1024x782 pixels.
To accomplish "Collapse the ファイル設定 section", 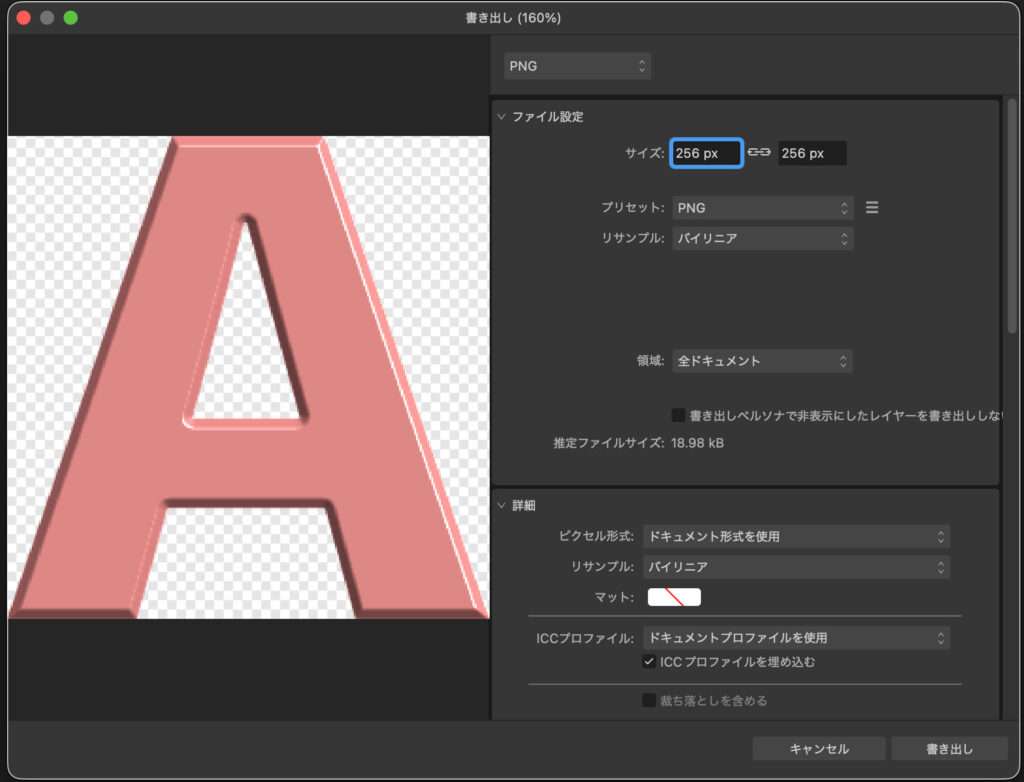I will [501, 116].
